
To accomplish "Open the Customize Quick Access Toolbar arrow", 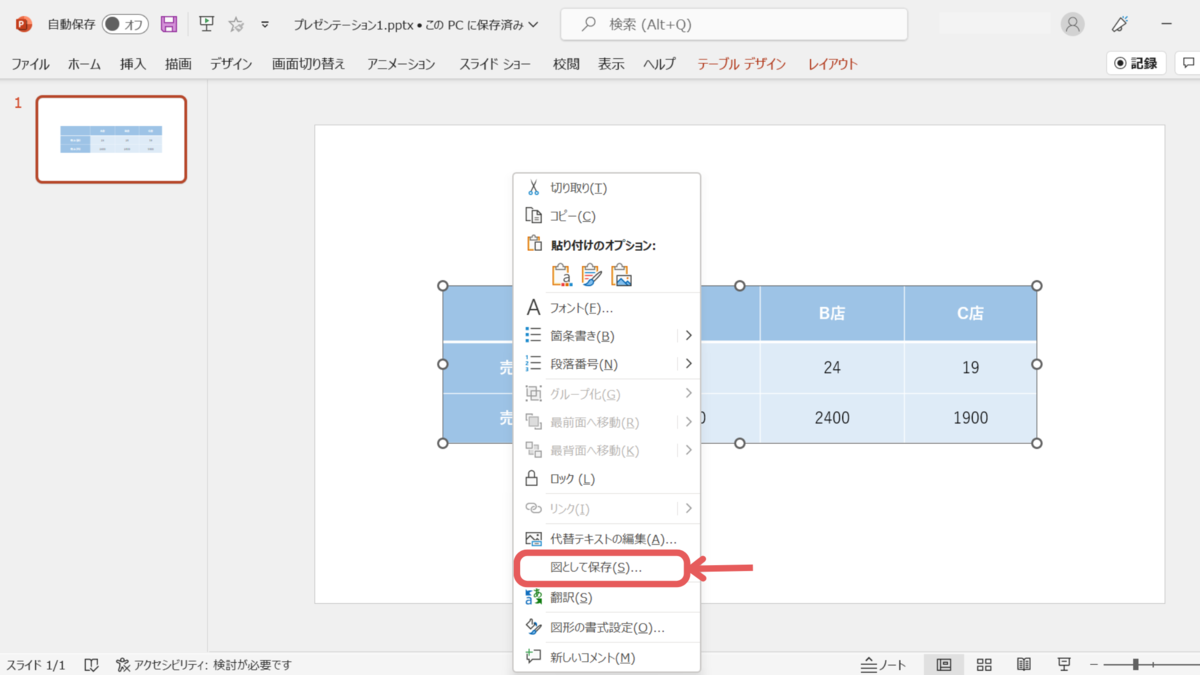I will click(x=265, y=24).
